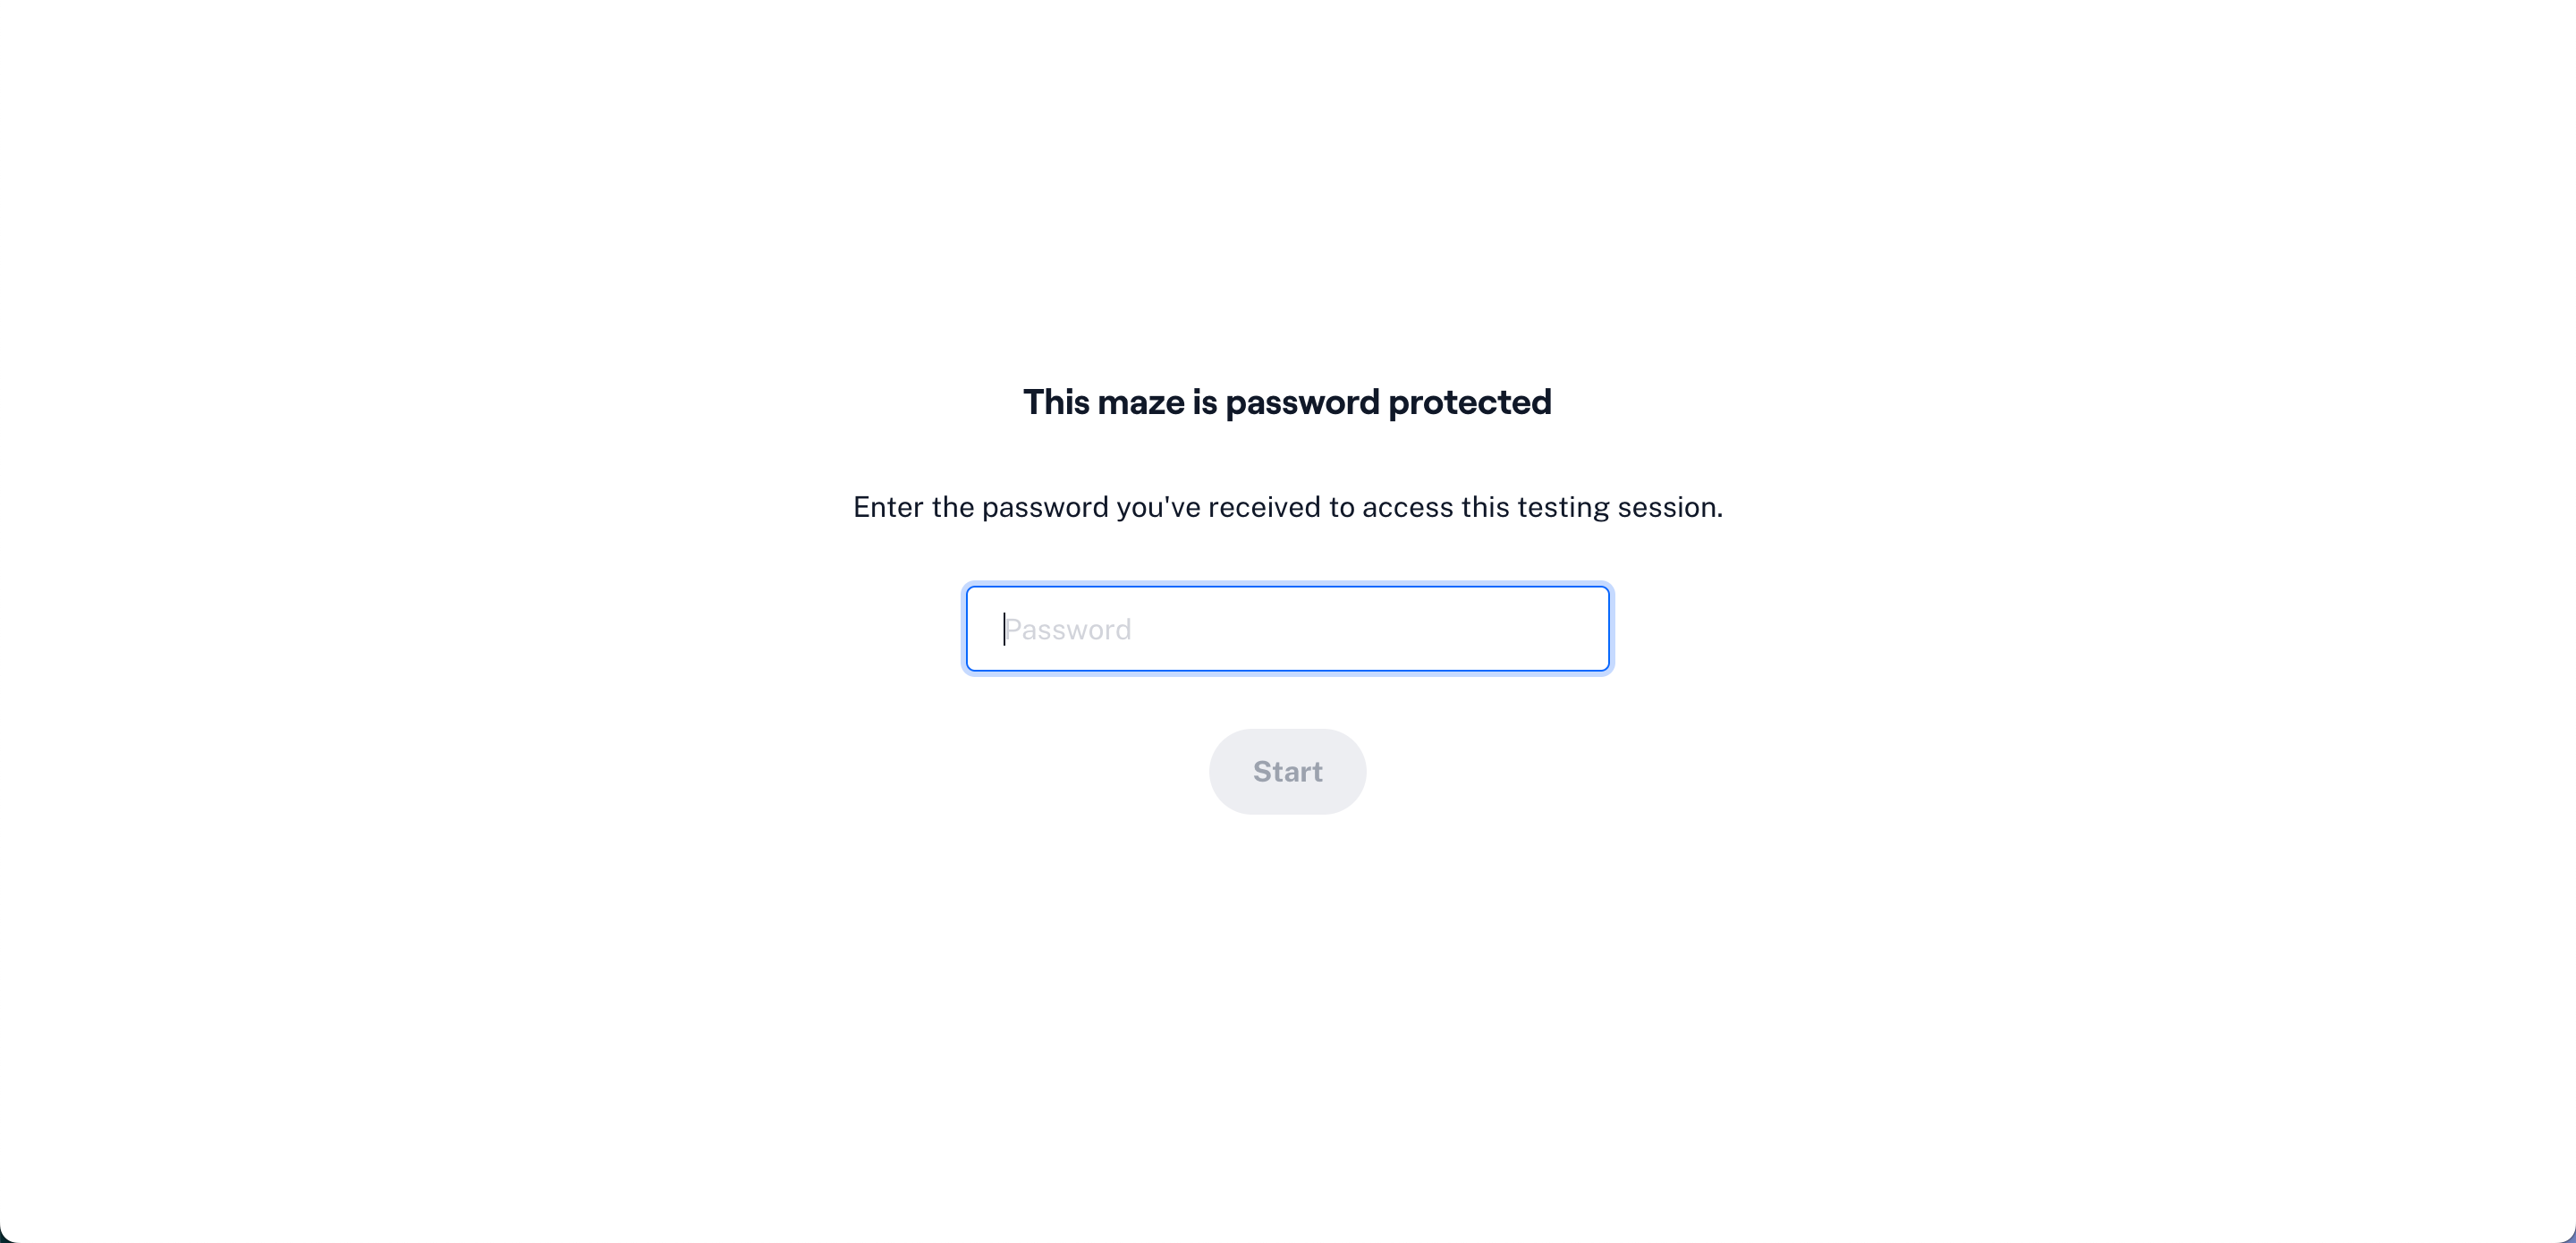The width and height of the screenshot is (2576, 1243).
Task: Click the Start button
Action: click(x=1287, y=771)
